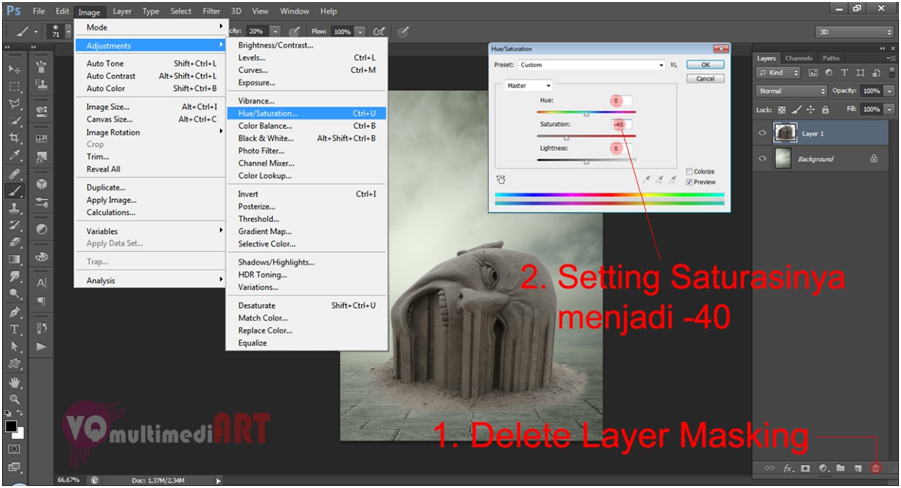Viewport: 901px width, 488px height.
Task: Select the Eraser tool
Action: pos(14,242)
